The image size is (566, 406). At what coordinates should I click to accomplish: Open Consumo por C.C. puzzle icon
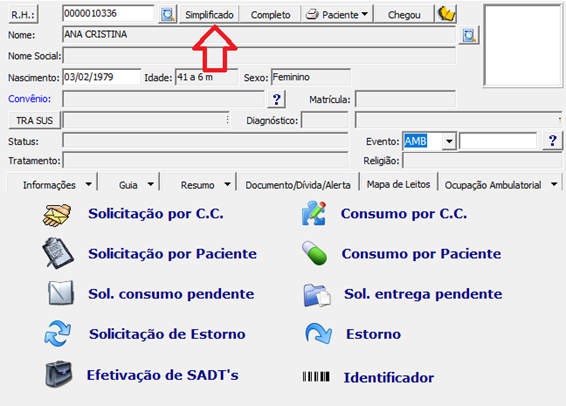pos(313,214)
